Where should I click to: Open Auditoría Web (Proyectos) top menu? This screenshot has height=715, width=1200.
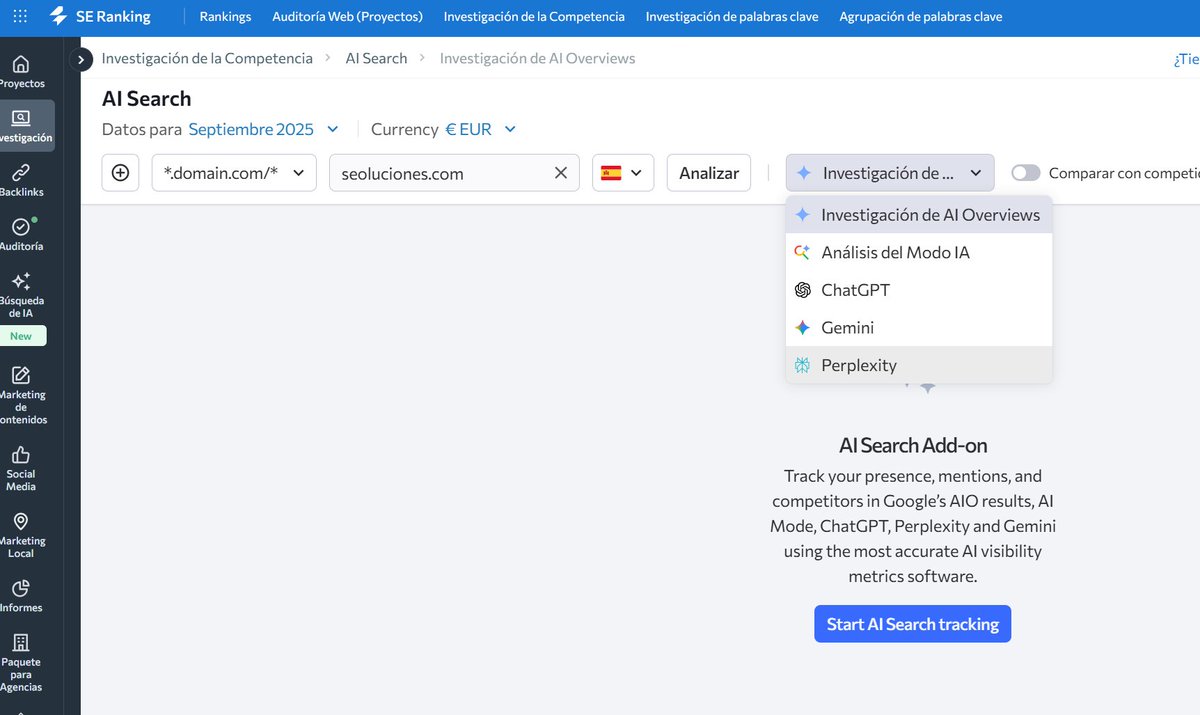[347, 17]
